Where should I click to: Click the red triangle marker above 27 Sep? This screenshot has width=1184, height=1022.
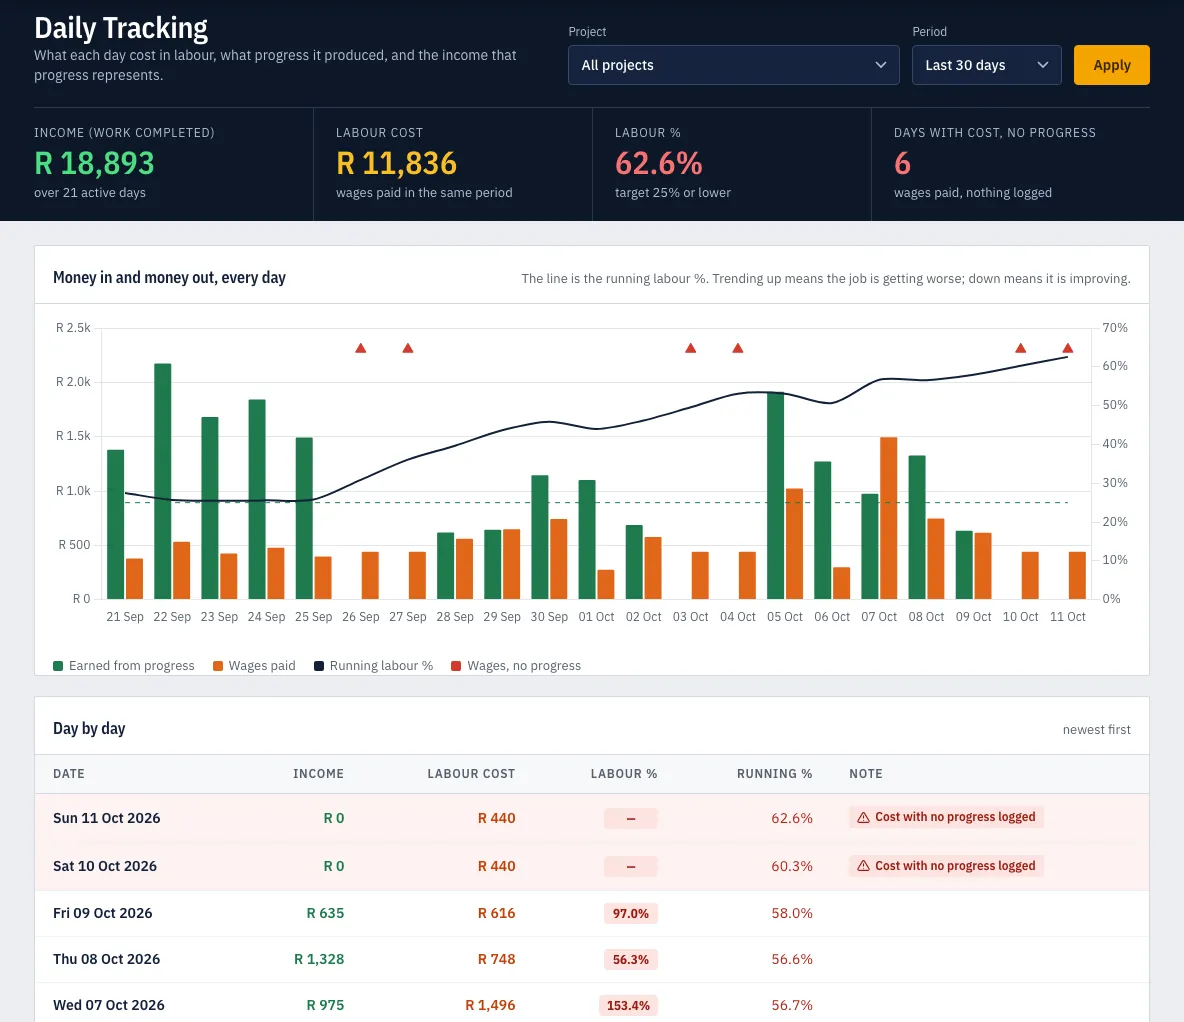pyautogui.click(x=408, y=348)
